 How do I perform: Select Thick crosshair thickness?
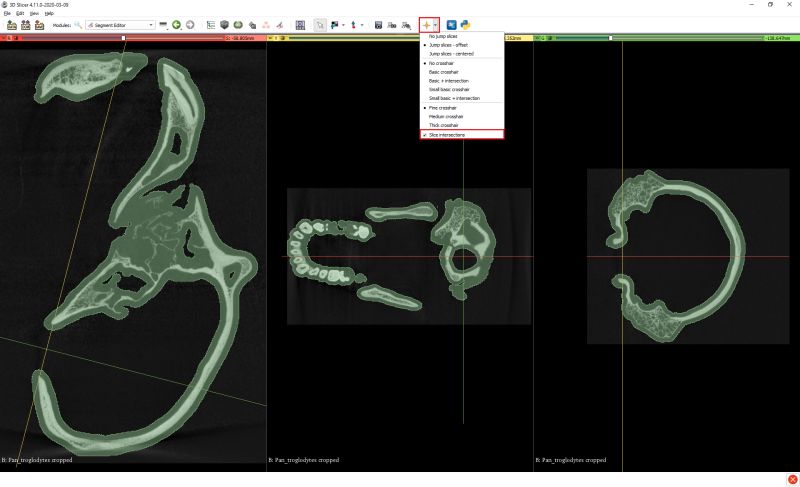coord(462,125)
